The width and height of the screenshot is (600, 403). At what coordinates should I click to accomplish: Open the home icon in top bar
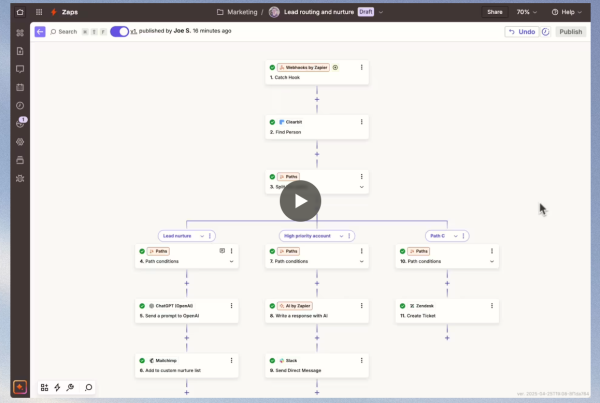[x=20, y=12]
